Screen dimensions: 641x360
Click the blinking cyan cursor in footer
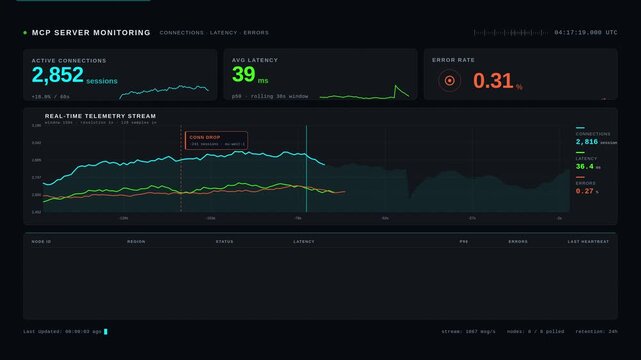point(105,332)
